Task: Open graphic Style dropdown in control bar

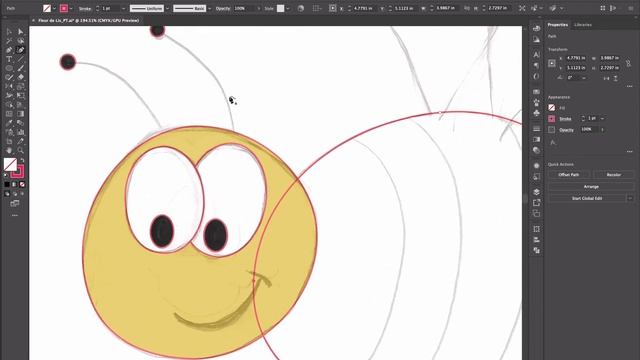Action: (288, 8)
